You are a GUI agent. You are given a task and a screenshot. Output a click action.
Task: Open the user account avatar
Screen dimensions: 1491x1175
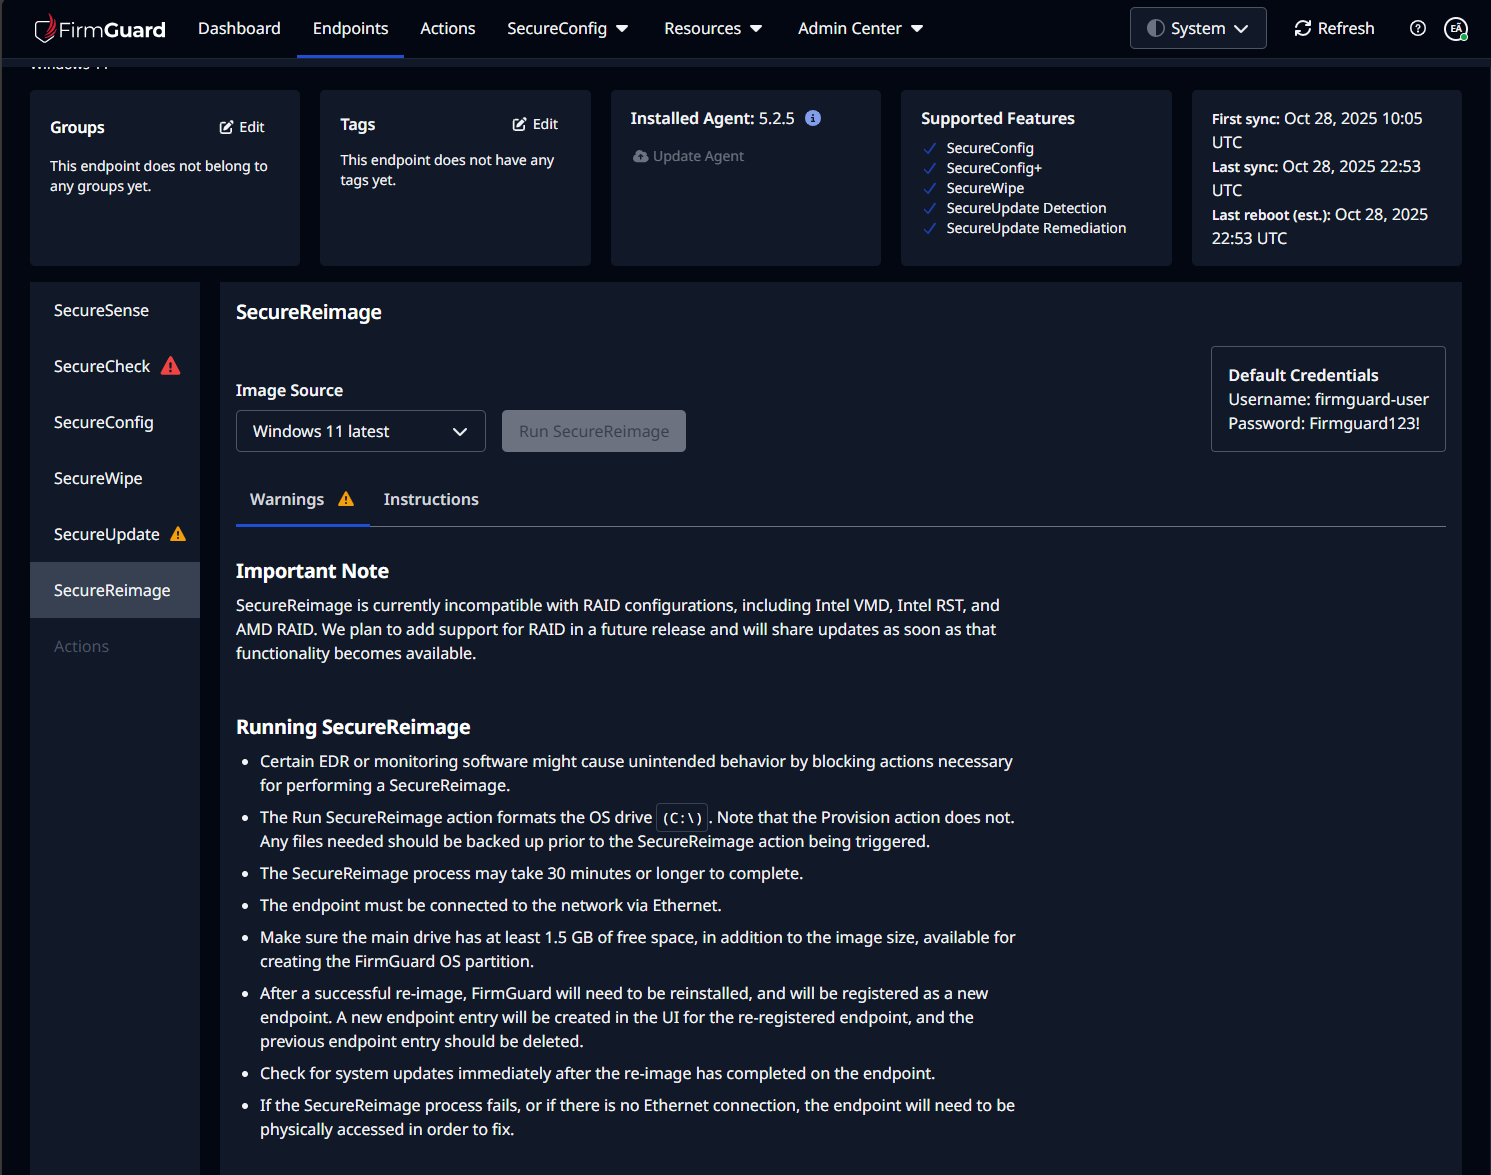(1456, 29)
